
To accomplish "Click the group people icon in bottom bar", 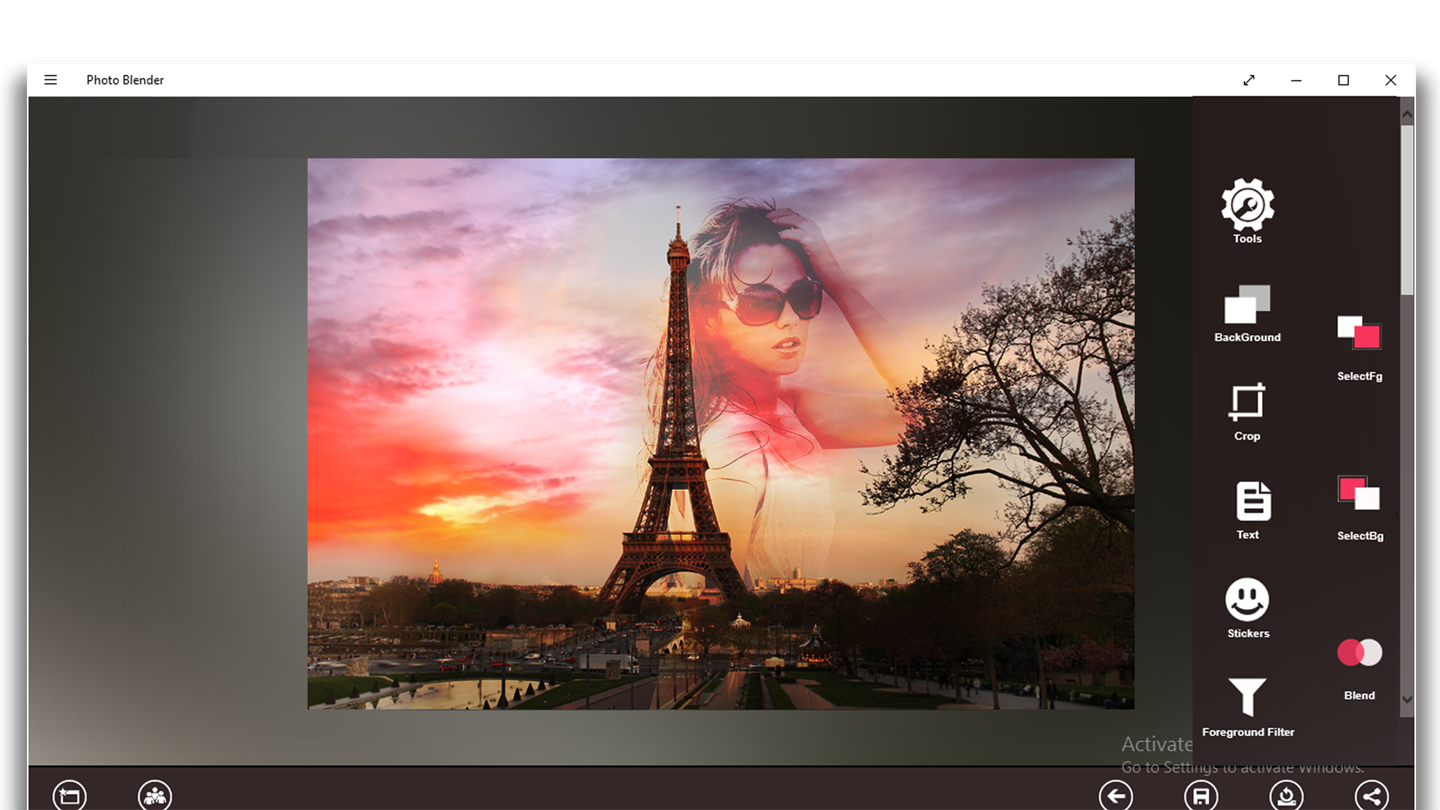I will click(x=155, y=796).
